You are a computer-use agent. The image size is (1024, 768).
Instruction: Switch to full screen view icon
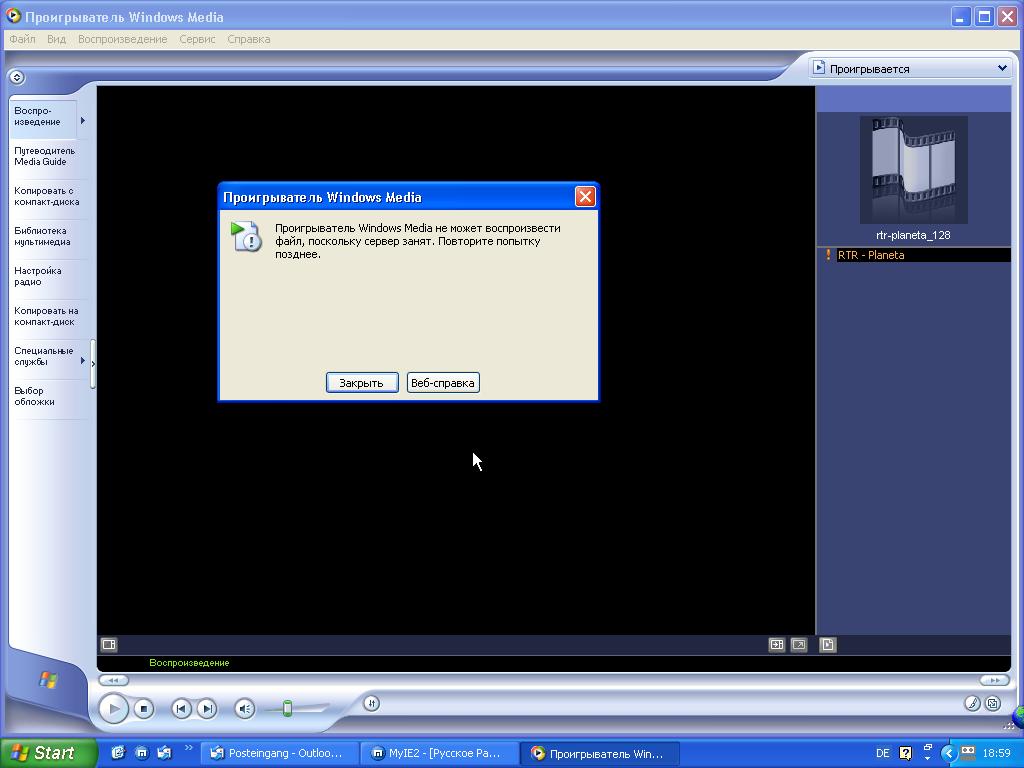(x=799, y=645)
